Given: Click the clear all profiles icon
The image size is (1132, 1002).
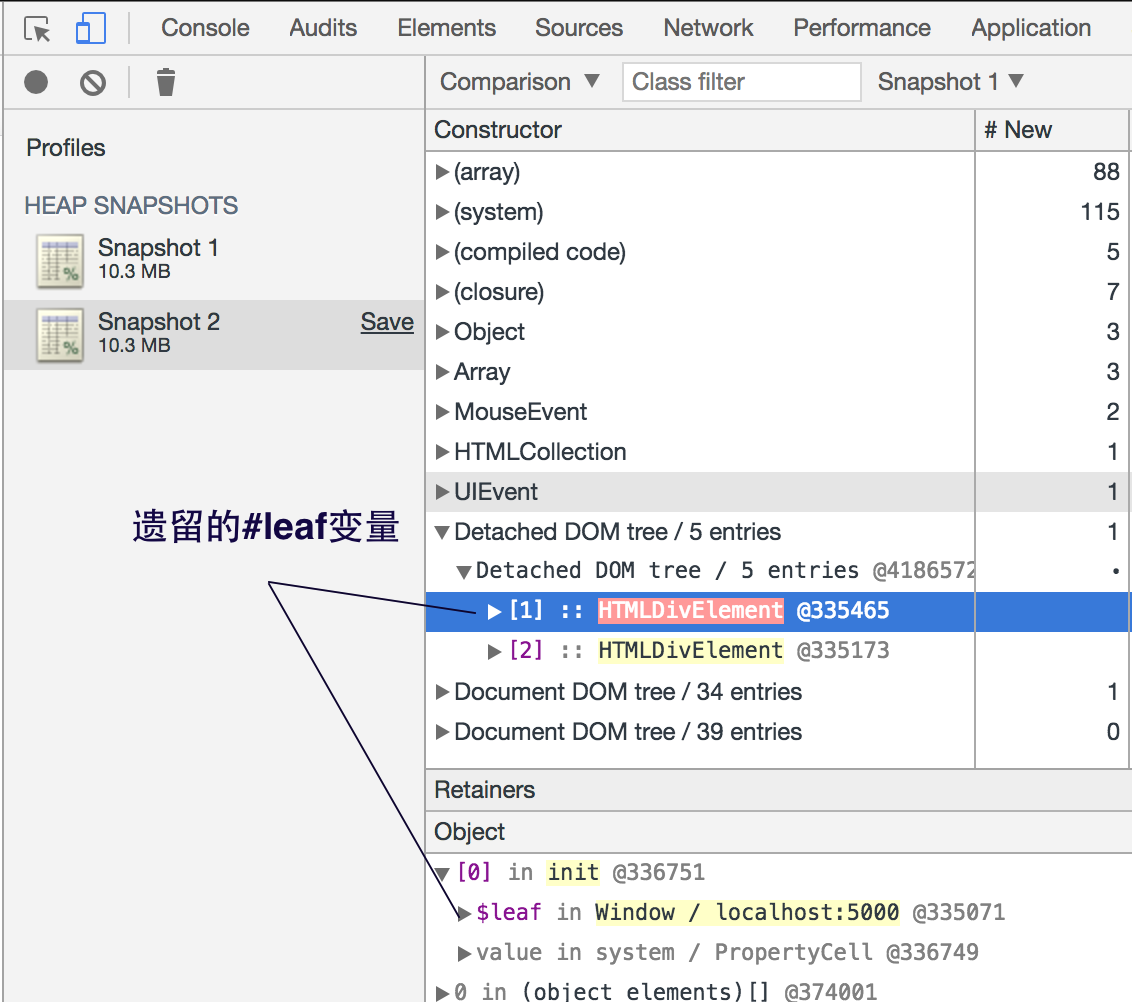Looking at the screenshot, I should 93,83.
